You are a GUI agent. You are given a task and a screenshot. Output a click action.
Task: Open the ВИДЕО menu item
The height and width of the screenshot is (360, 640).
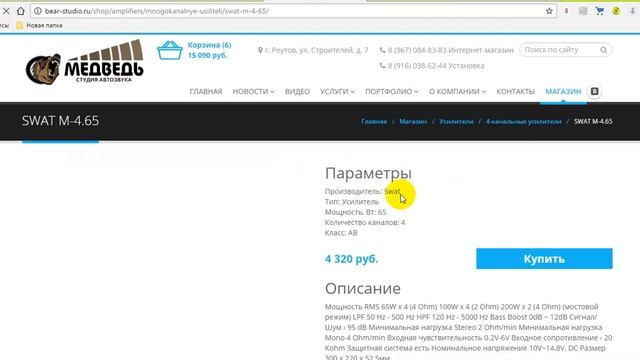297,91
